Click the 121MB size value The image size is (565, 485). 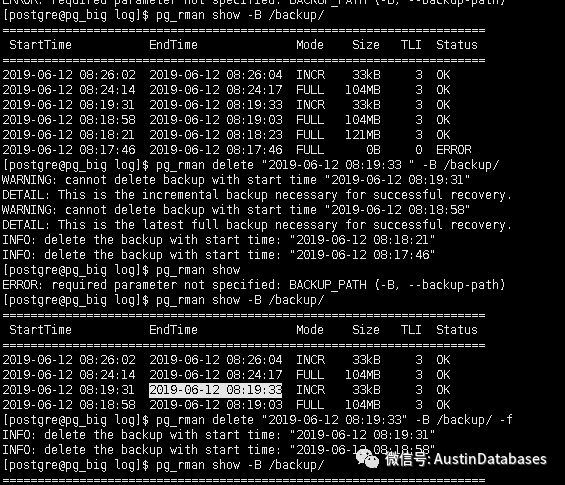point(362,135)
